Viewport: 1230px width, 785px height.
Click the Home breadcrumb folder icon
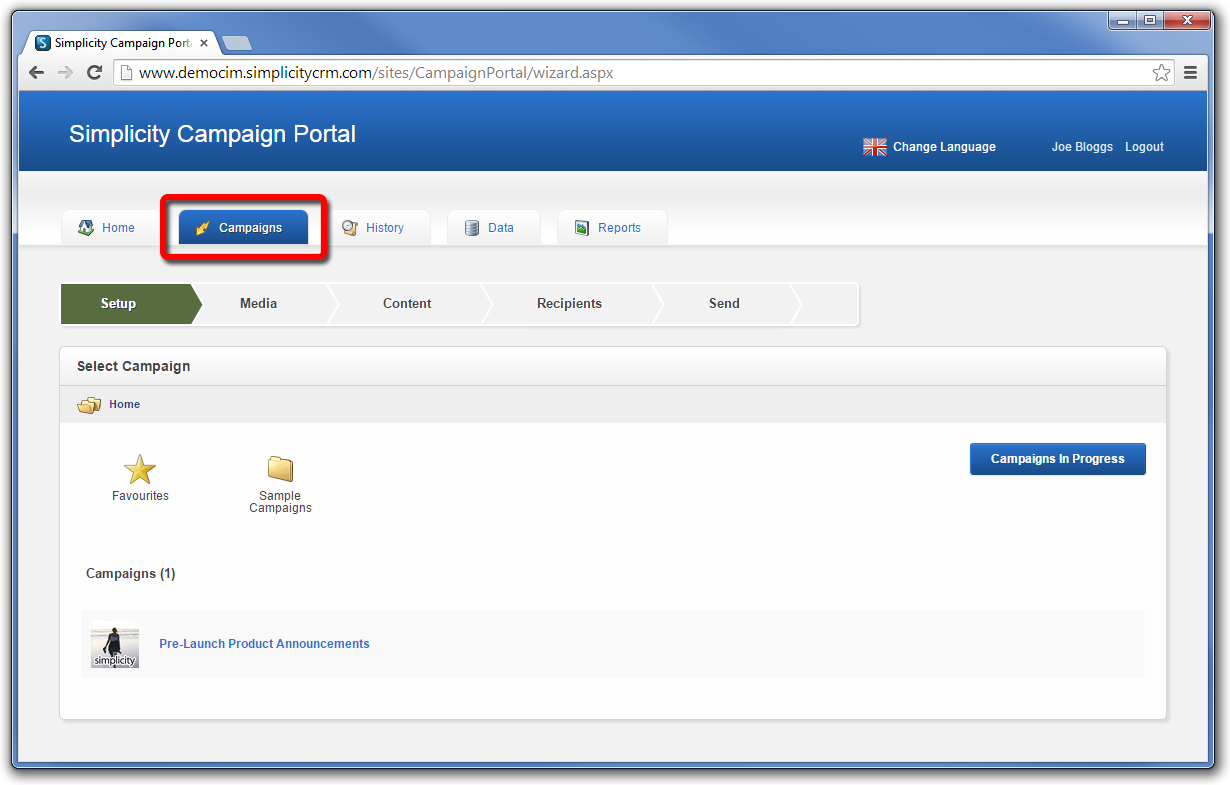pos(89,405)
